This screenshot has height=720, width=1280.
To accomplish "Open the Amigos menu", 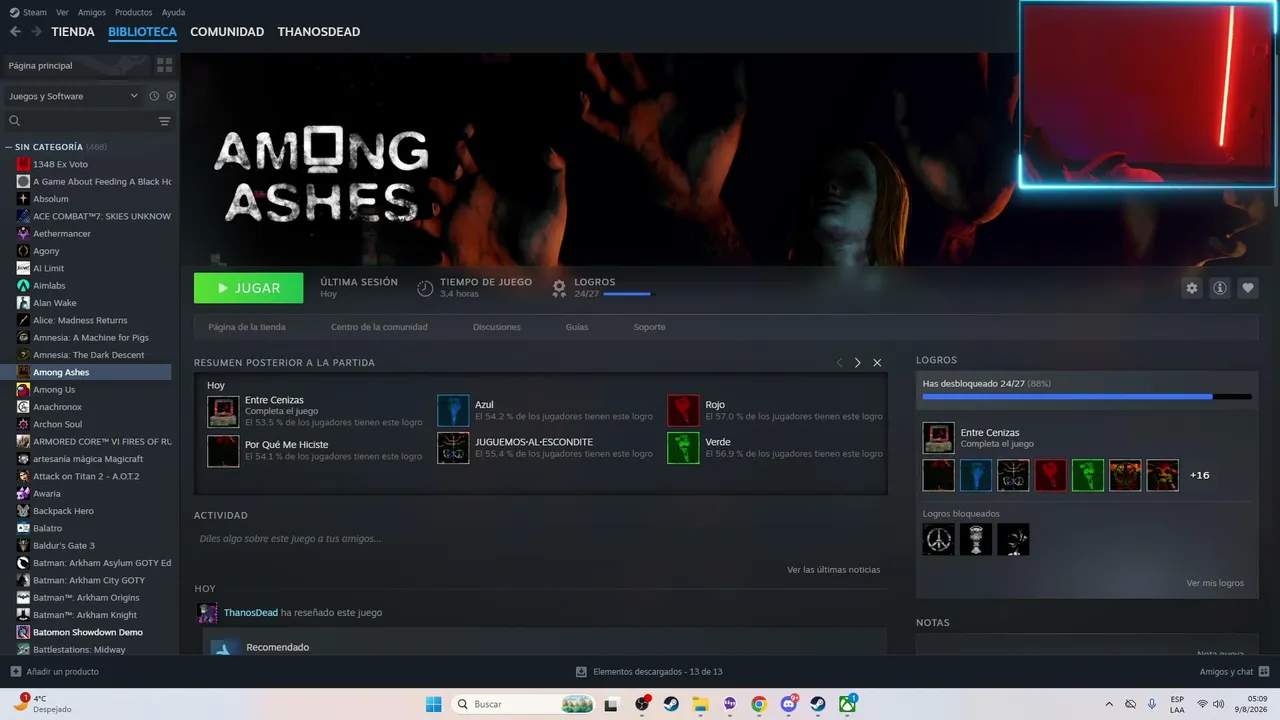I will [92, 12].
